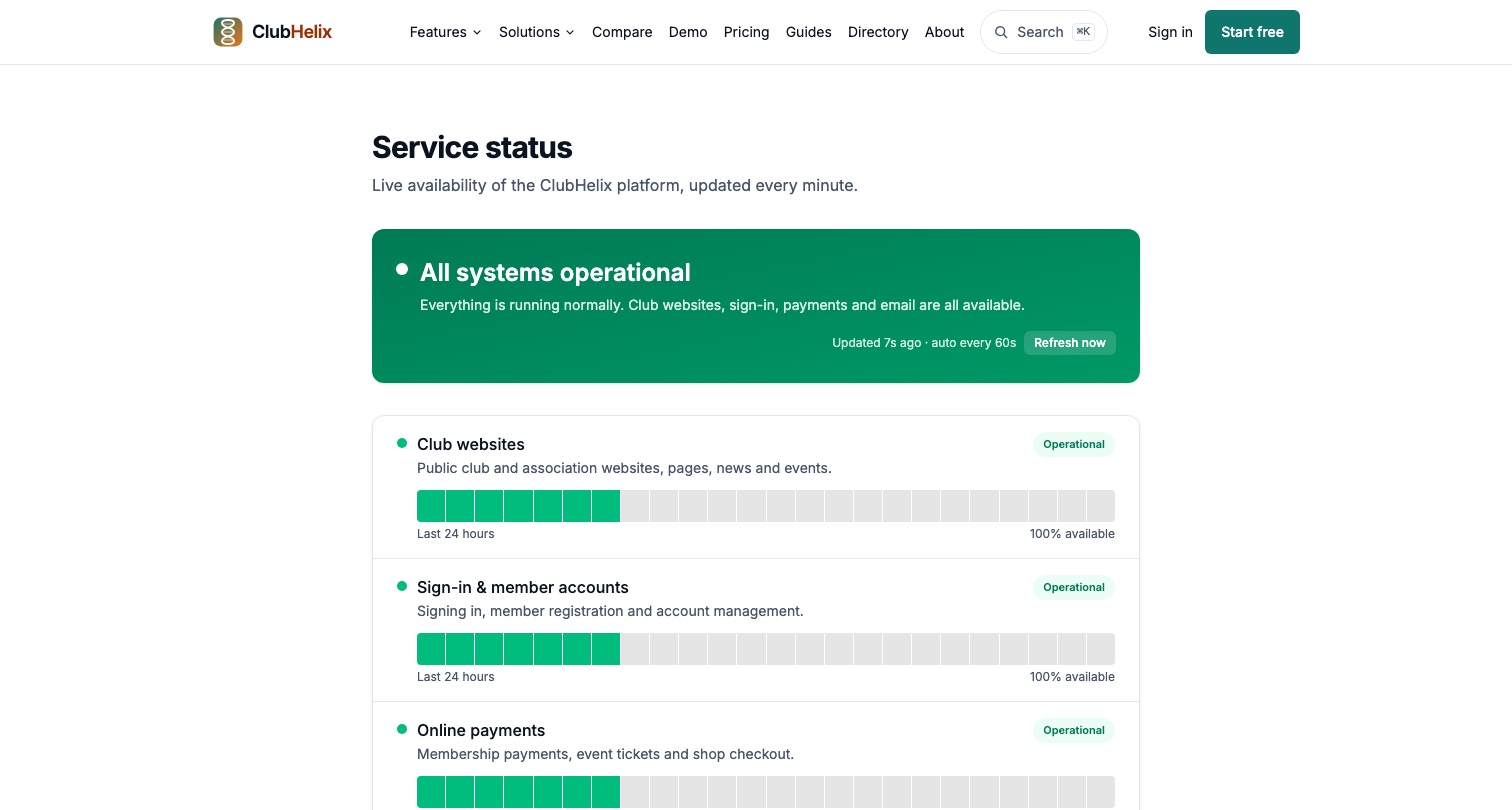Click the search magnifier icon
The height and width of the screenshot is (810, 1512).
1001,32
